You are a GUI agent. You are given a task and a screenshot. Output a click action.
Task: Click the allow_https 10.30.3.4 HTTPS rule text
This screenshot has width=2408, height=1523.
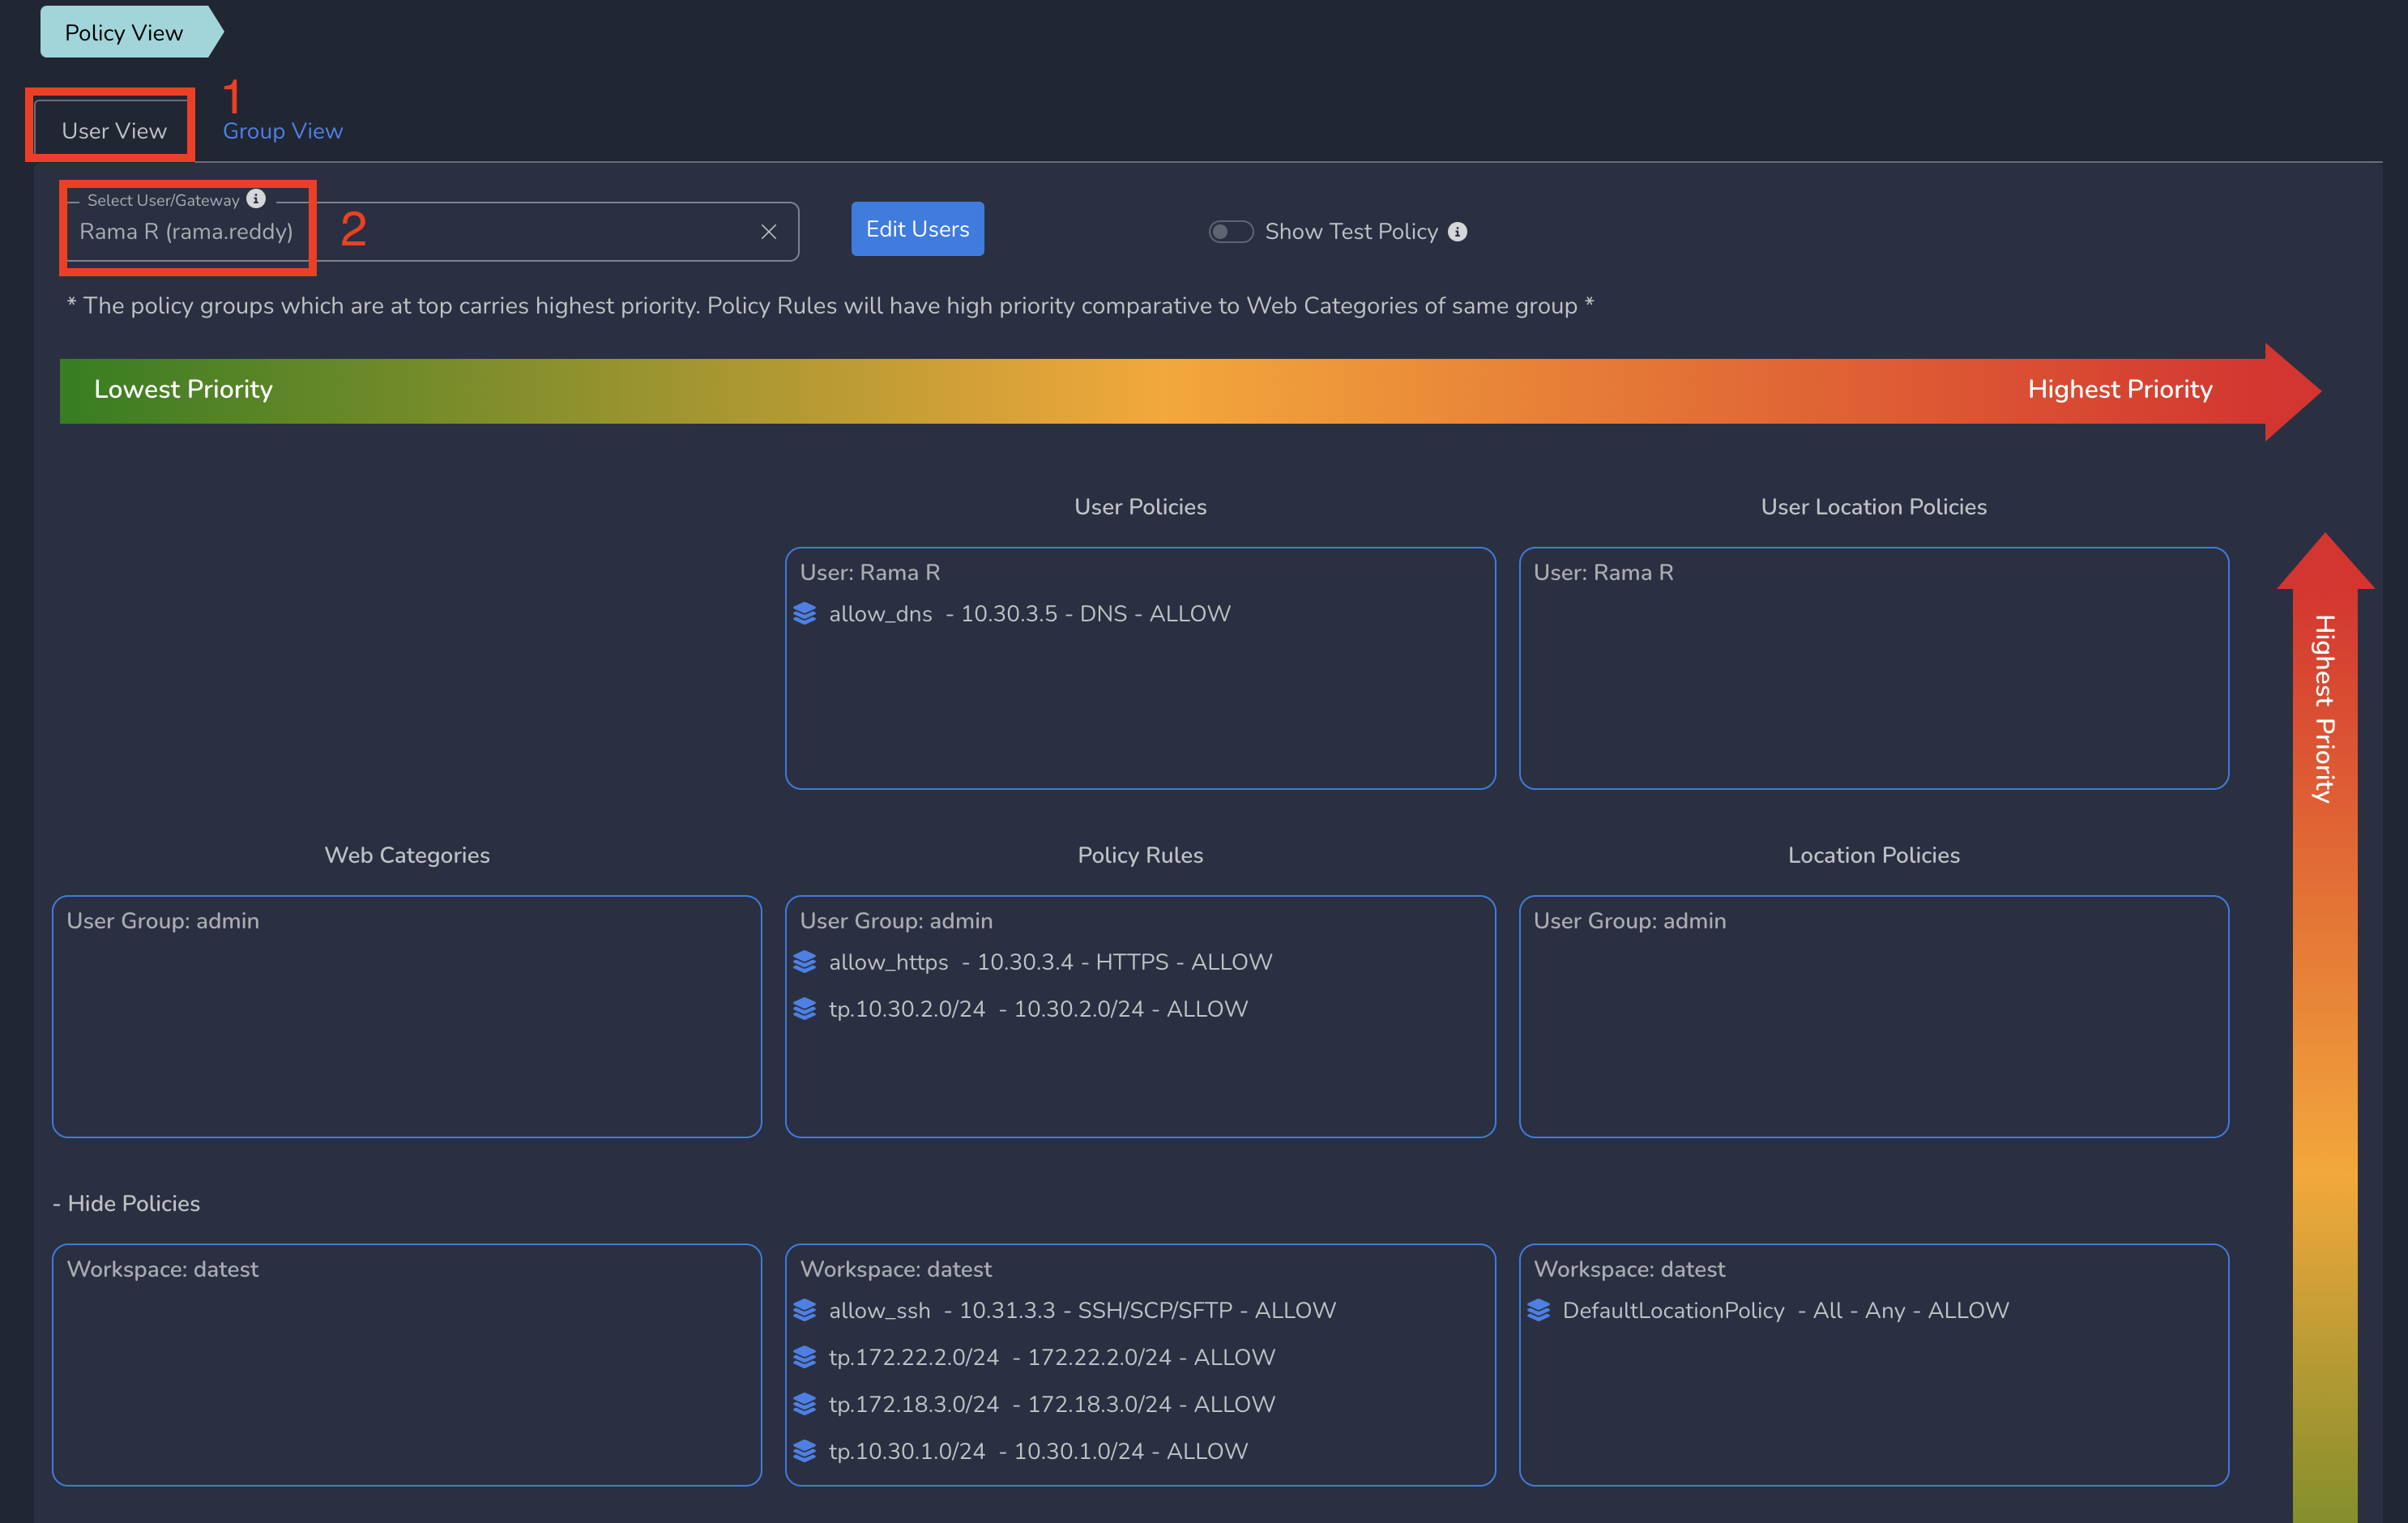click(x=1051, y=961)
